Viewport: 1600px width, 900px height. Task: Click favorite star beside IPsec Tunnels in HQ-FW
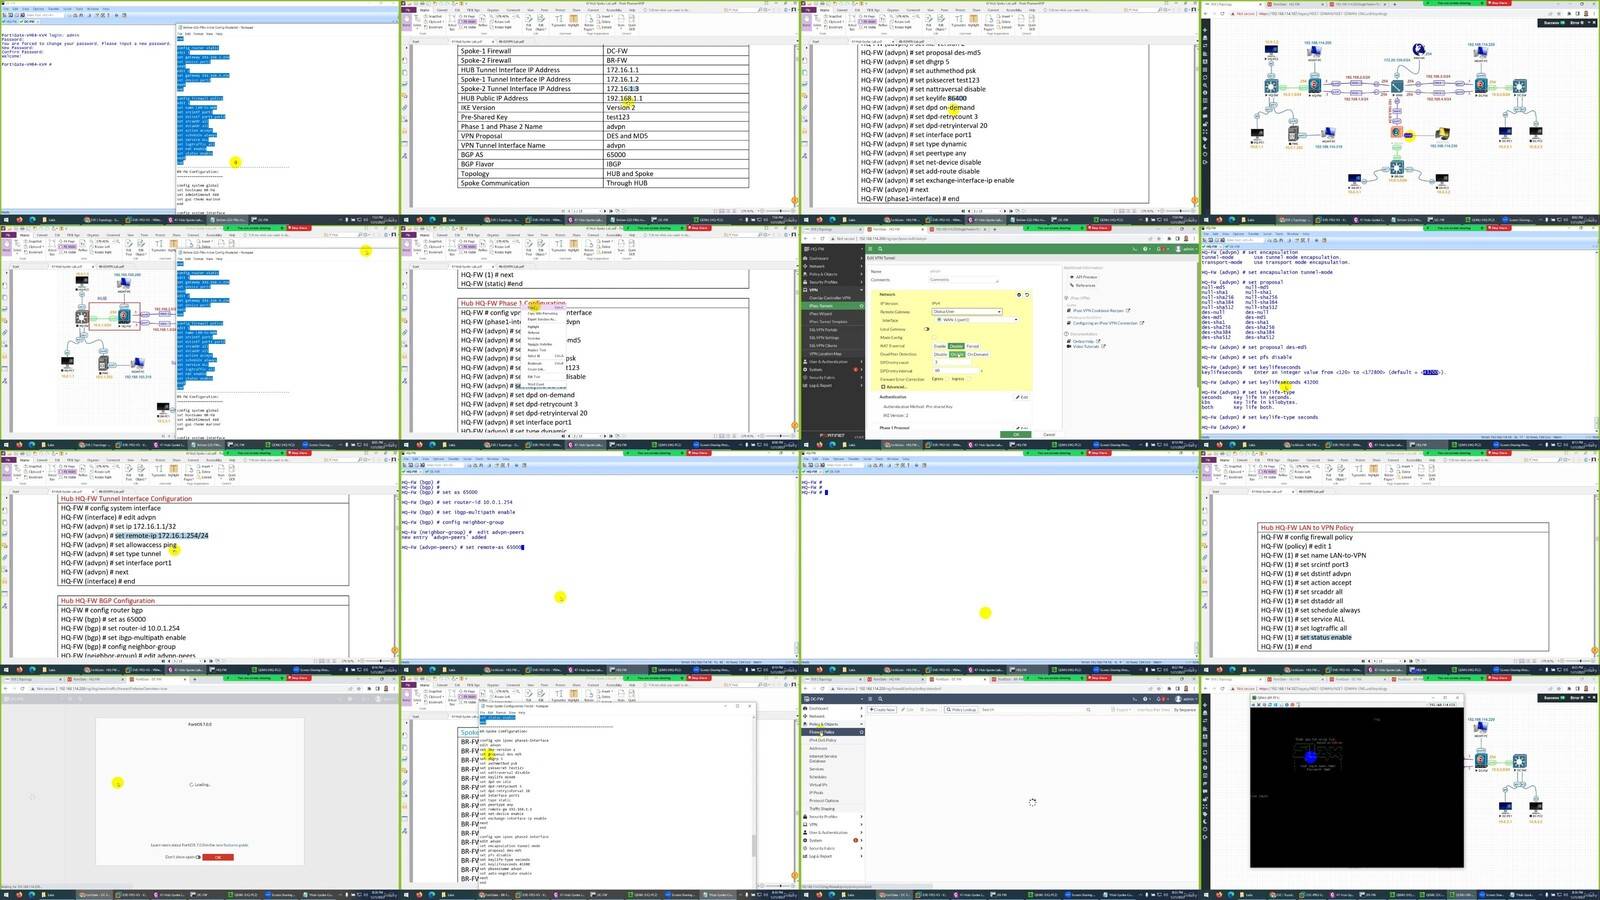pos(861,306)
